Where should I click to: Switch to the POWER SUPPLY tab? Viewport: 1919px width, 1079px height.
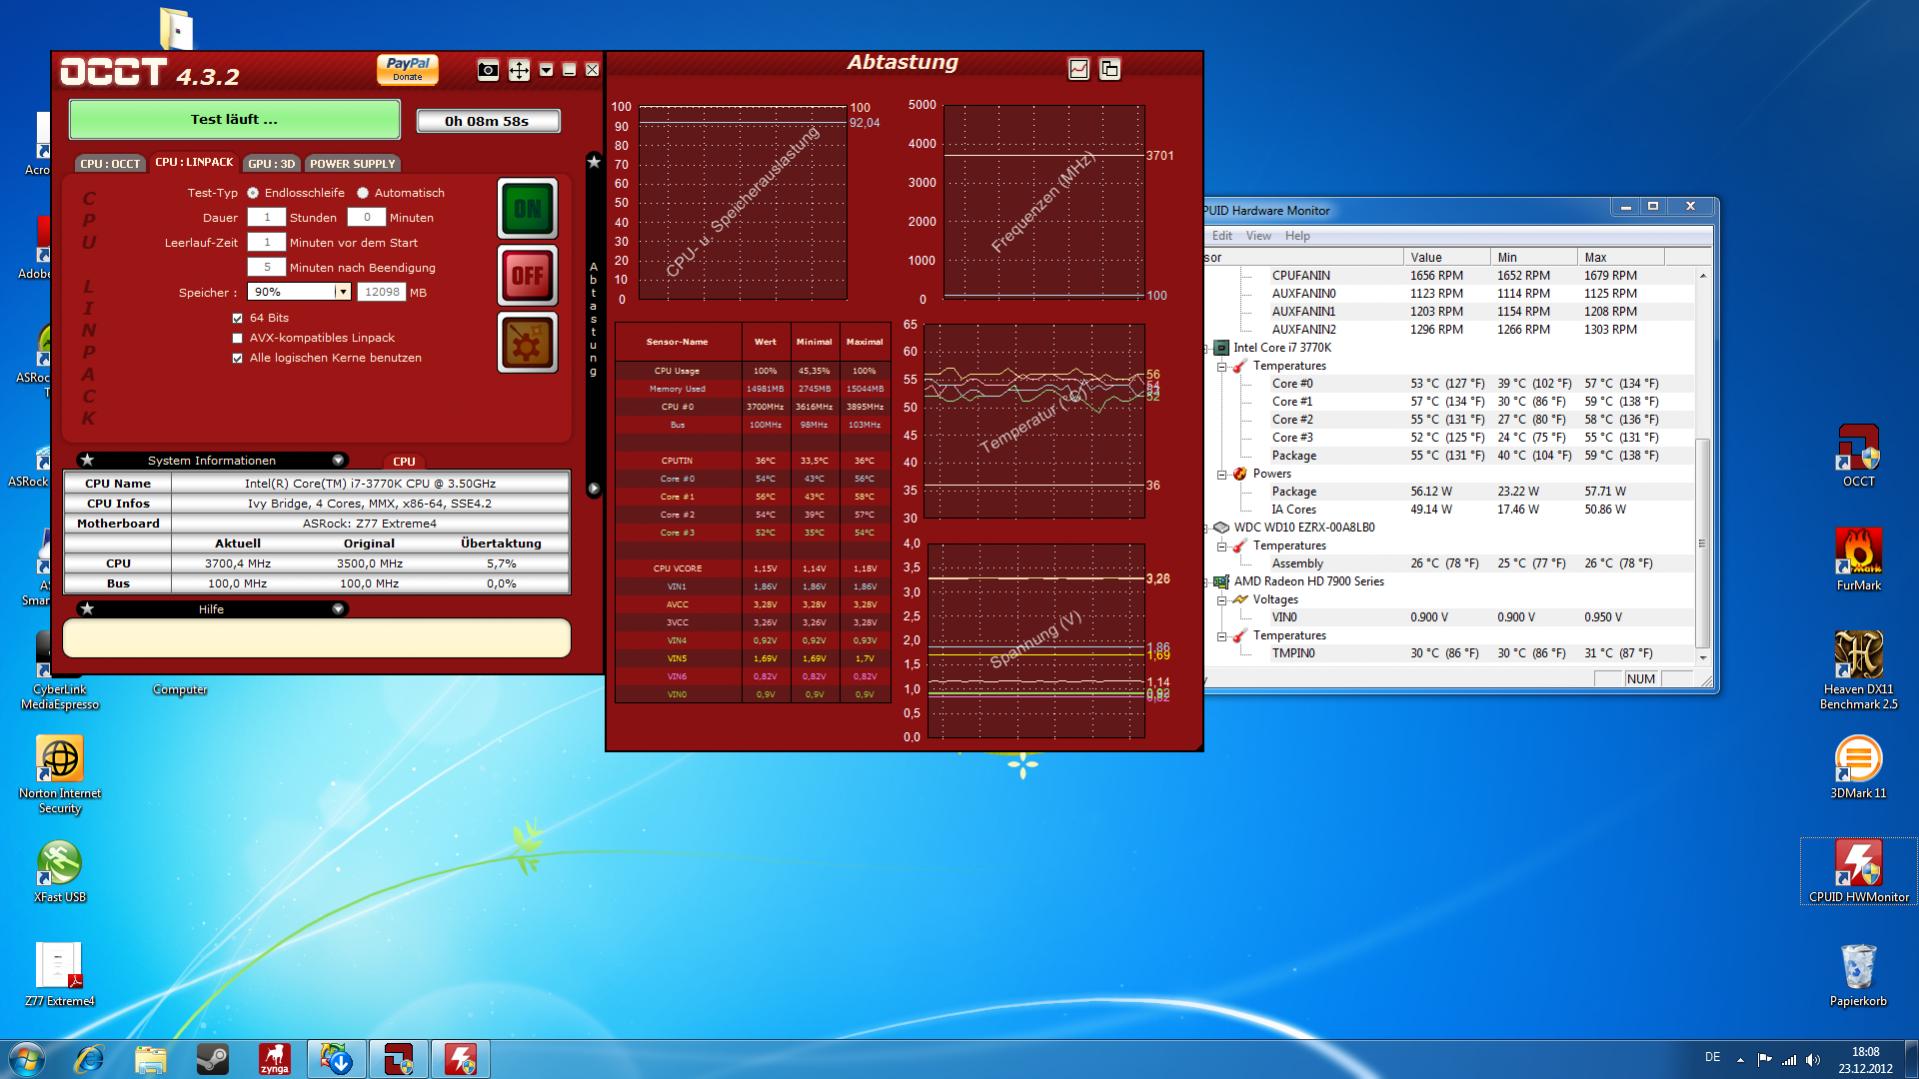(353, 163)
